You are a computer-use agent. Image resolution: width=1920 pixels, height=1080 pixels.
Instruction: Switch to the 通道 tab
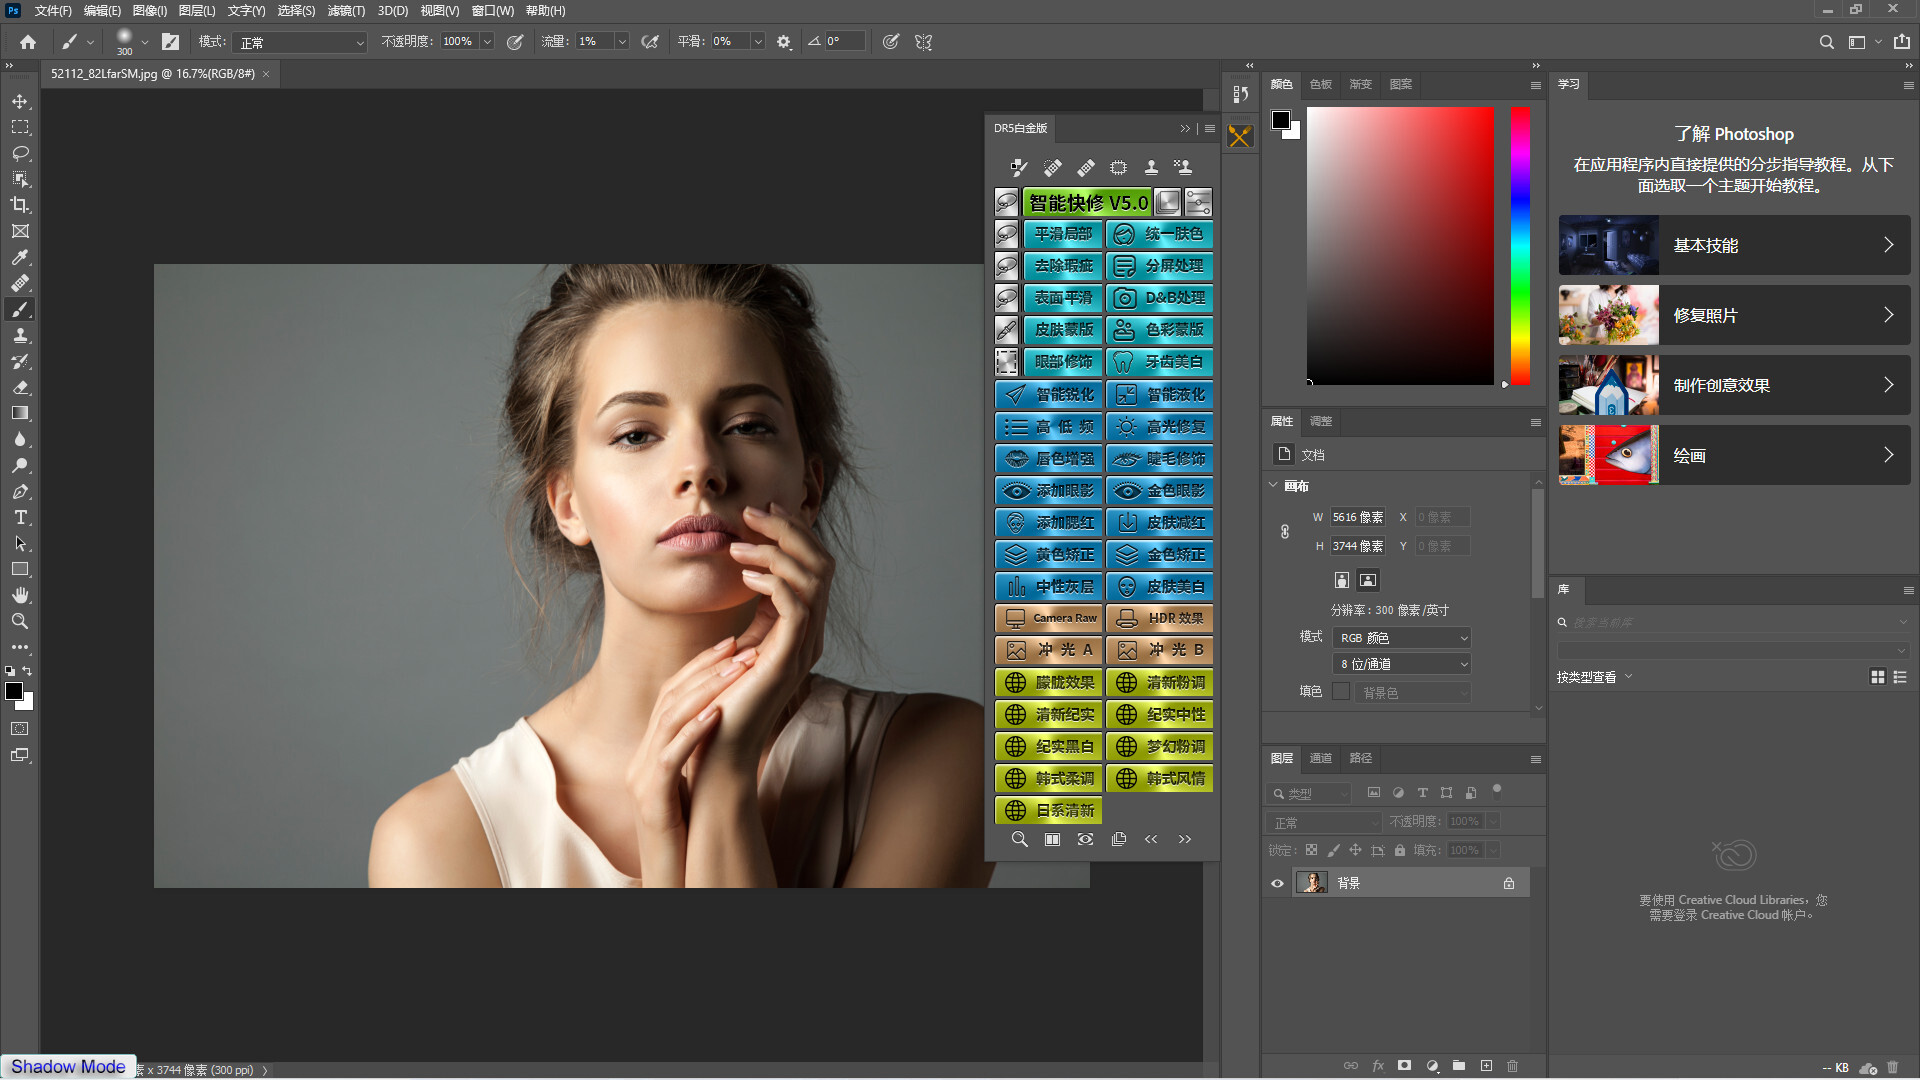(1320, 758)
